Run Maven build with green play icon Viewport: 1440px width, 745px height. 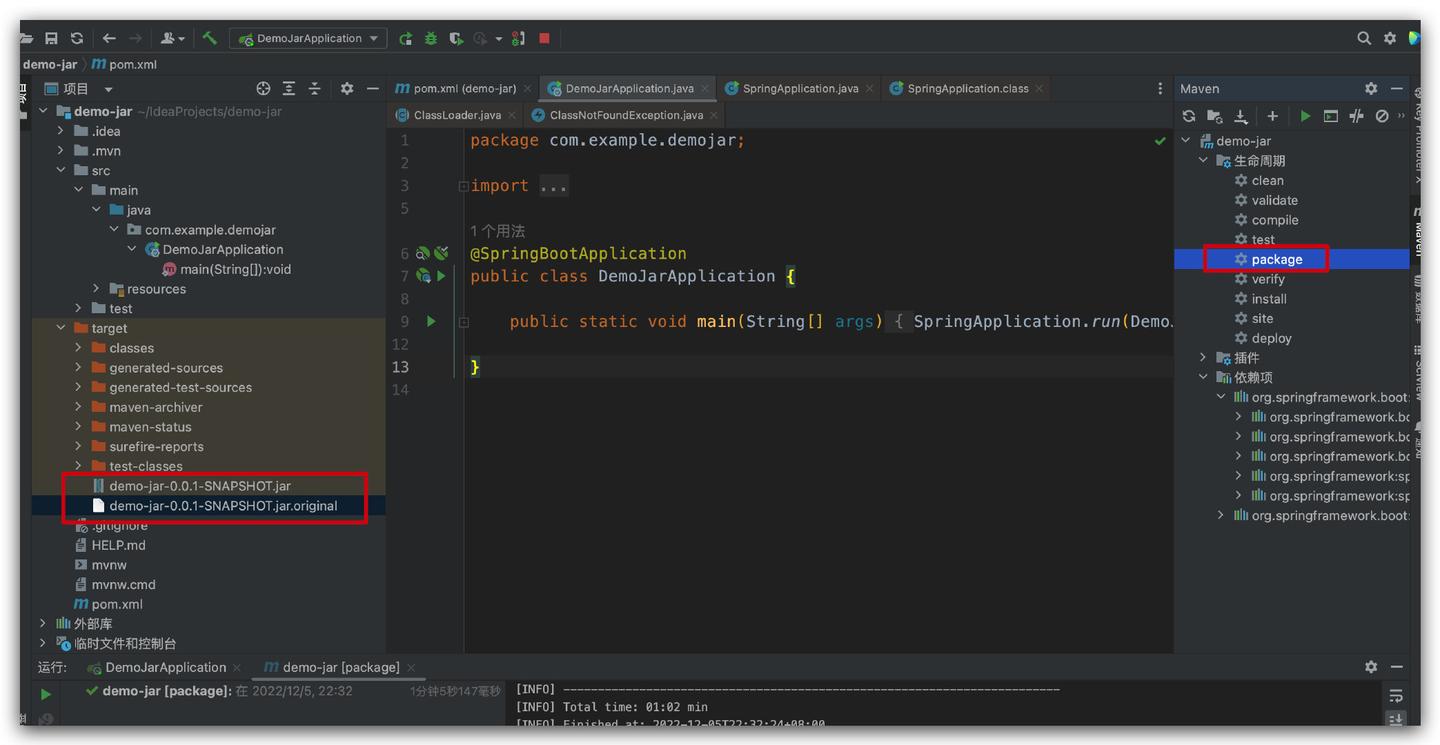tap(1305, 116)
